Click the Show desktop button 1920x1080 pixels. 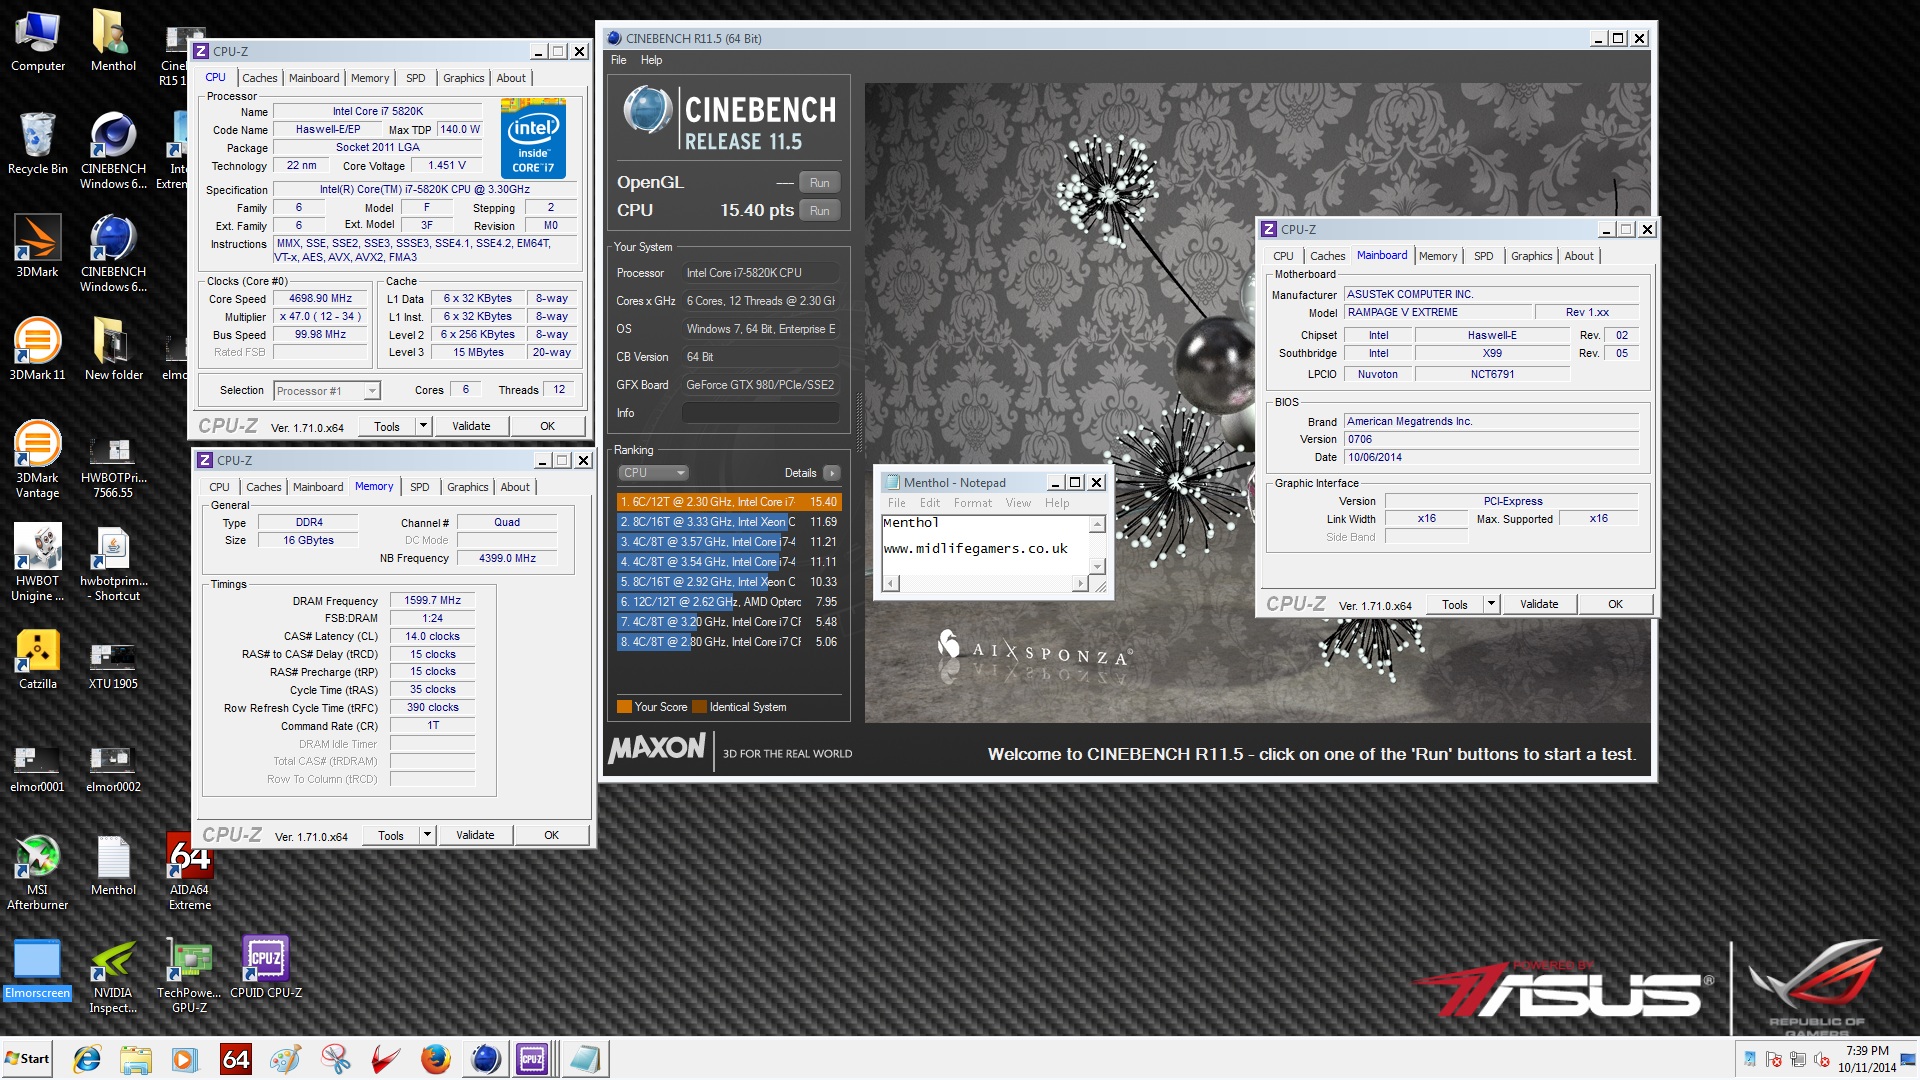(1909, 1059)
